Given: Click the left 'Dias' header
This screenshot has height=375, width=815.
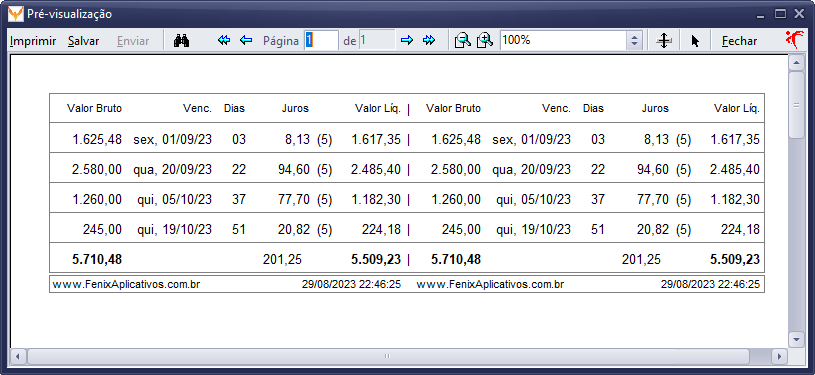Looking at the screenshot, I should (234, 109).
